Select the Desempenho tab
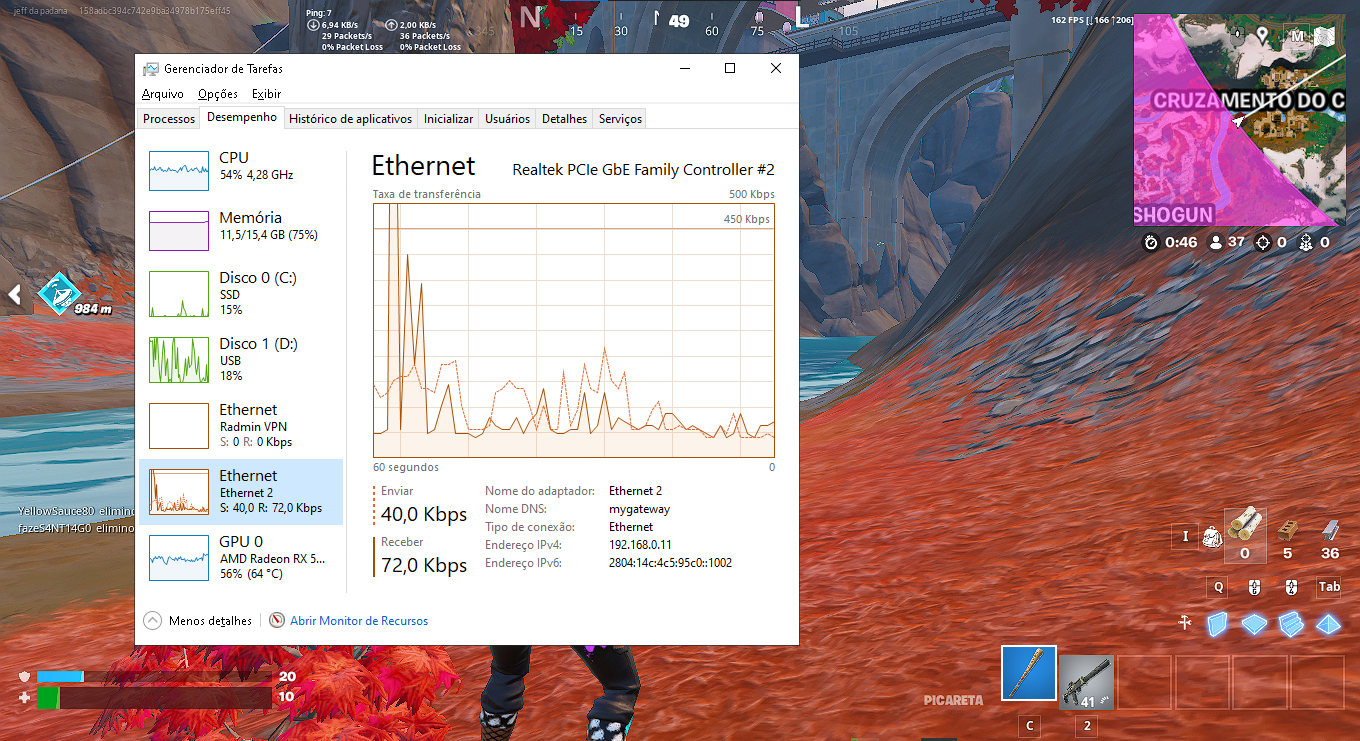This screenshot has width=1360, height=741. click(x=242, y=117)
